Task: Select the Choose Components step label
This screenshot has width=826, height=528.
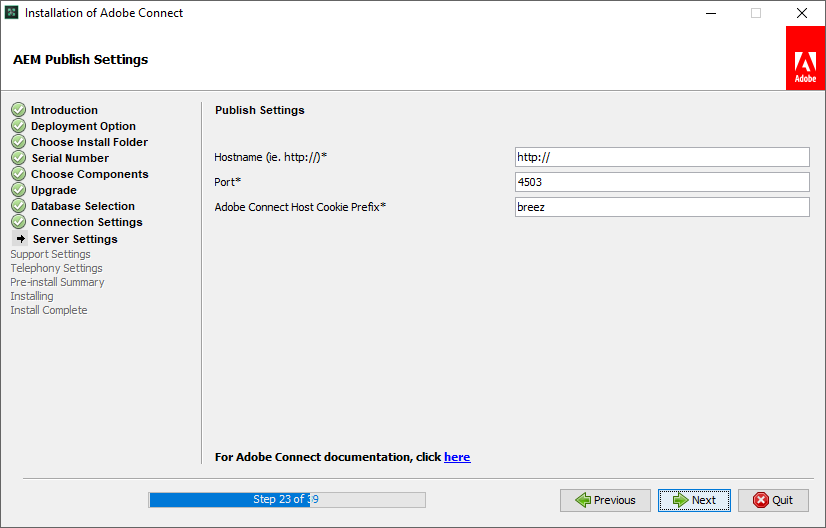Action: click(90, 174)
